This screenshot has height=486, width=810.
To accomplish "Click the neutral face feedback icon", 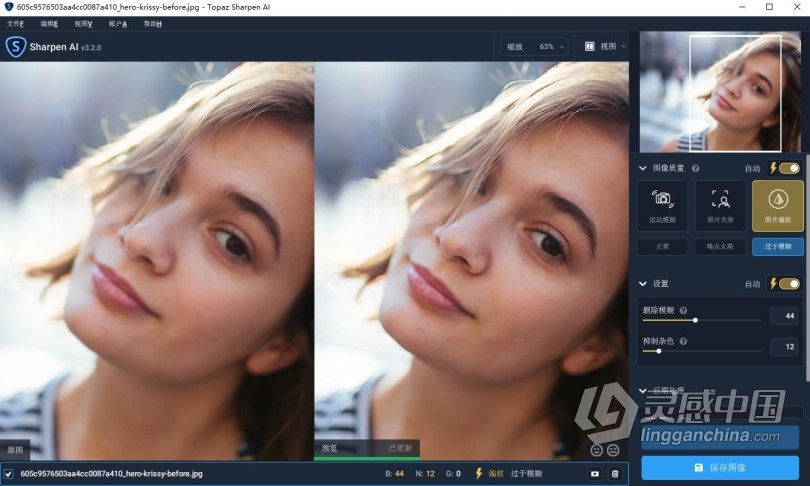I will coord(613,450).
